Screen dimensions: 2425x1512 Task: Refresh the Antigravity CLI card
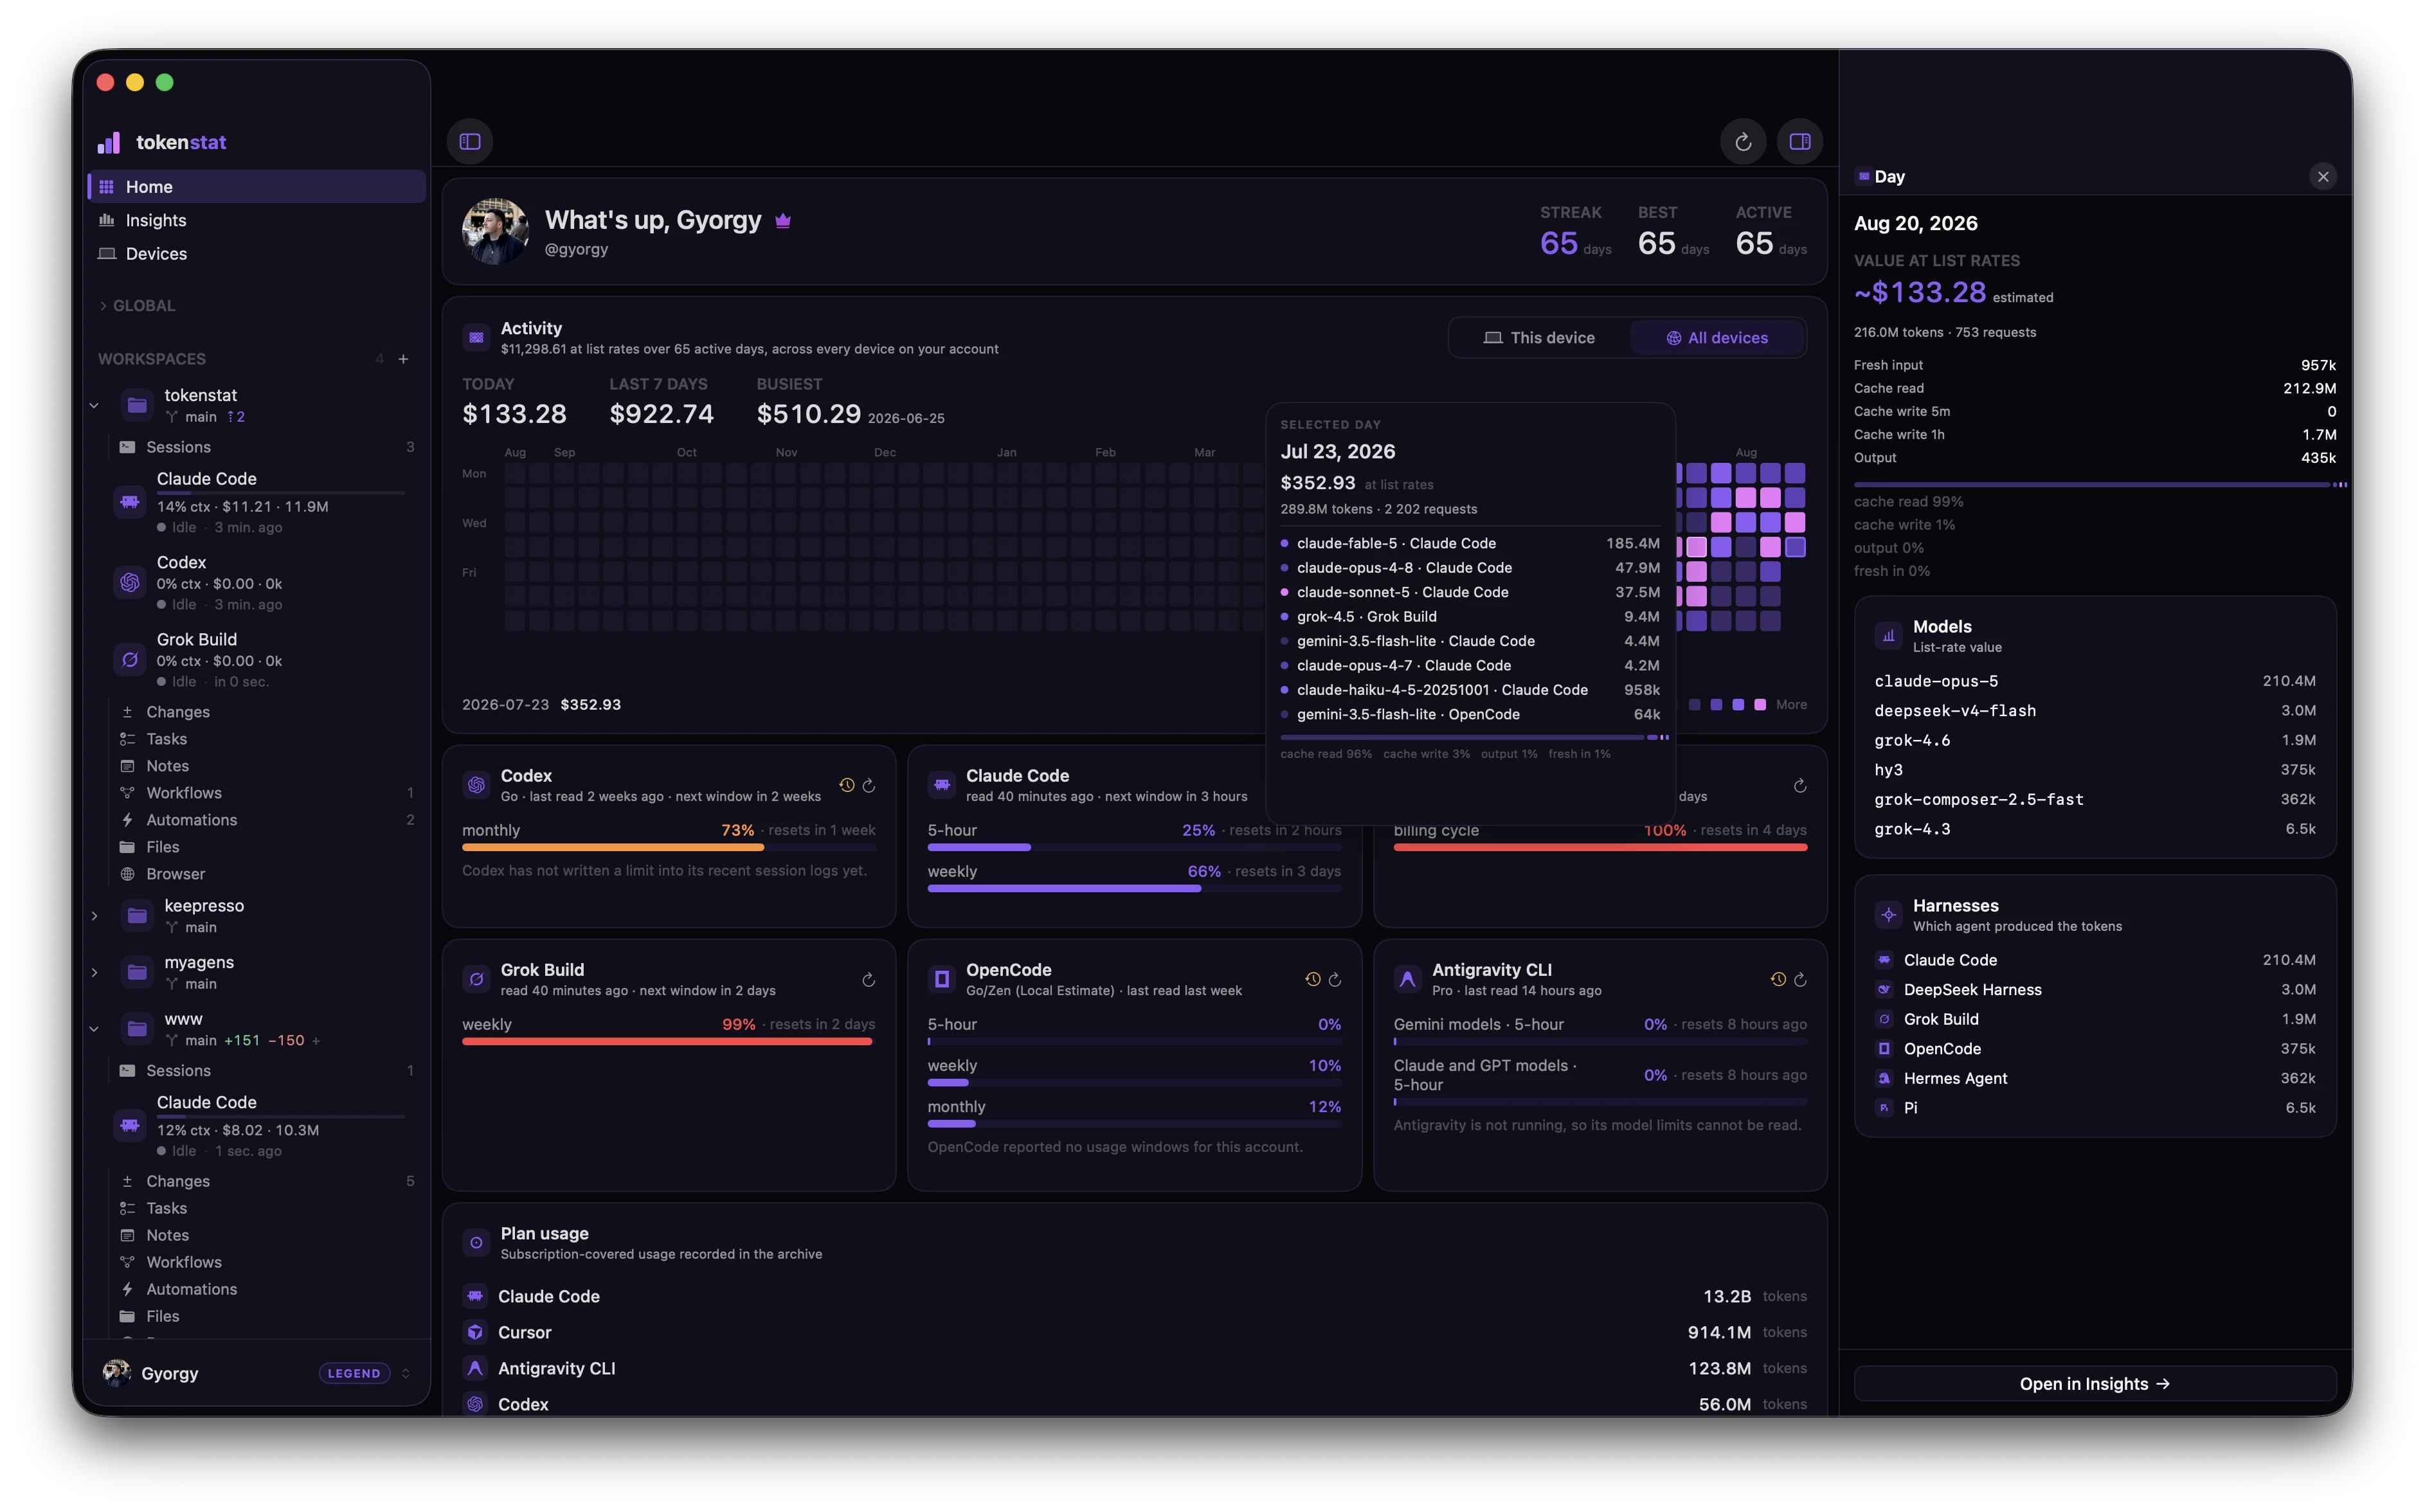(1800, 980)
